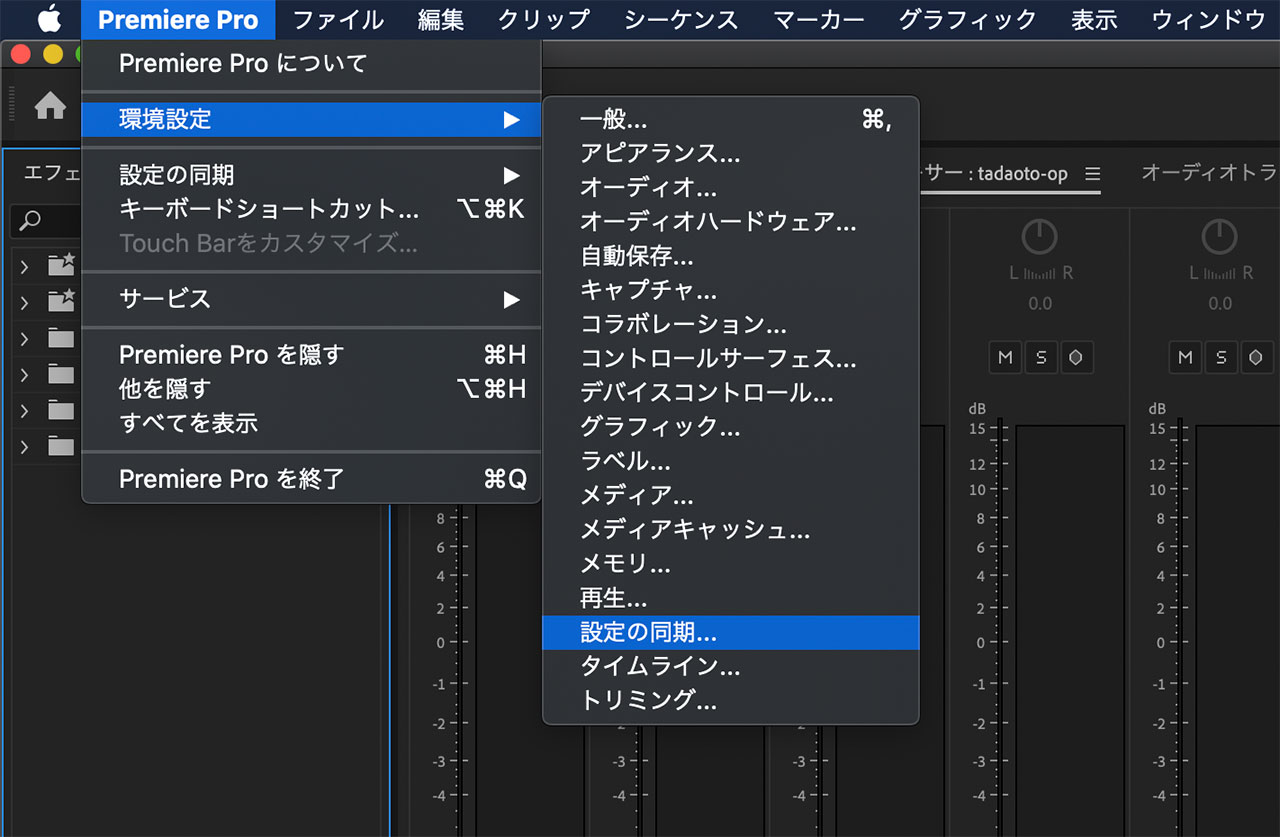Open トリミング... preferences
The image size is (1280, 837).
pyautogui.click(x=730, y=700)
